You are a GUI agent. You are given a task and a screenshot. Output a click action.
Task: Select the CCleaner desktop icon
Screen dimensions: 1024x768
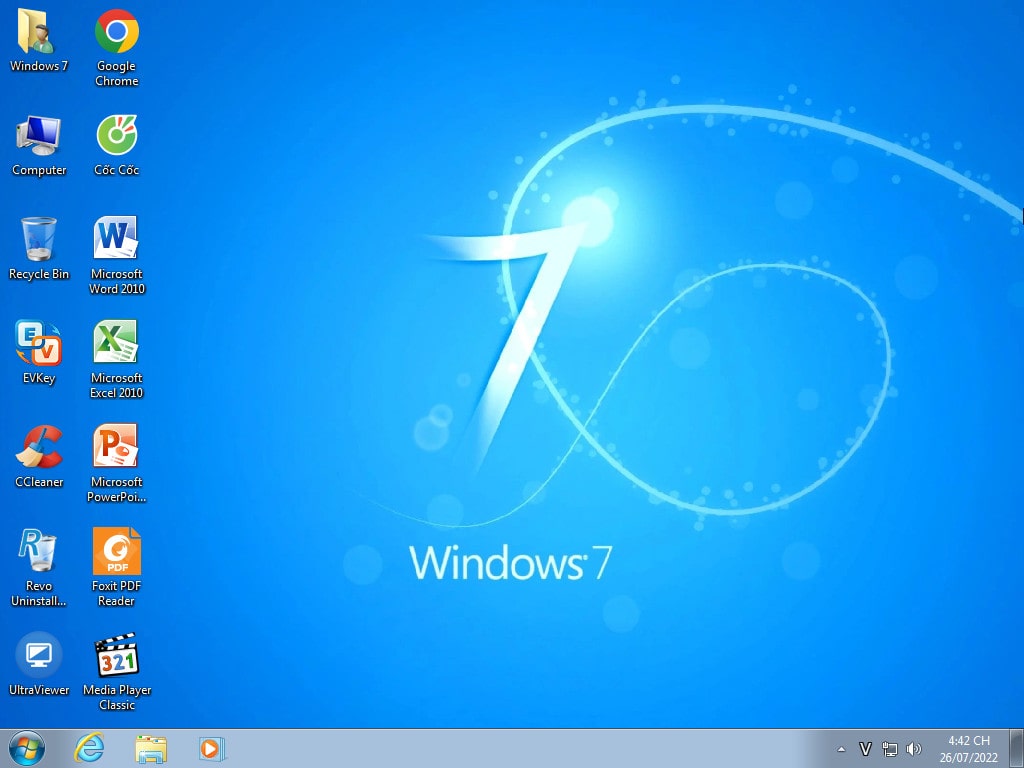point(39,456)
